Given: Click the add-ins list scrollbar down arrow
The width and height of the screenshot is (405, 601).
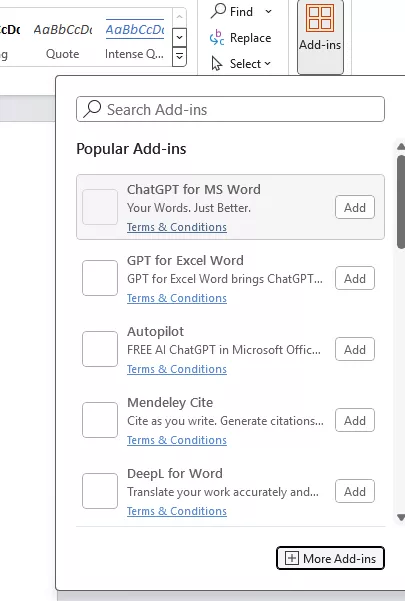Looking at the screenshot, I should [x=401, y=518].
